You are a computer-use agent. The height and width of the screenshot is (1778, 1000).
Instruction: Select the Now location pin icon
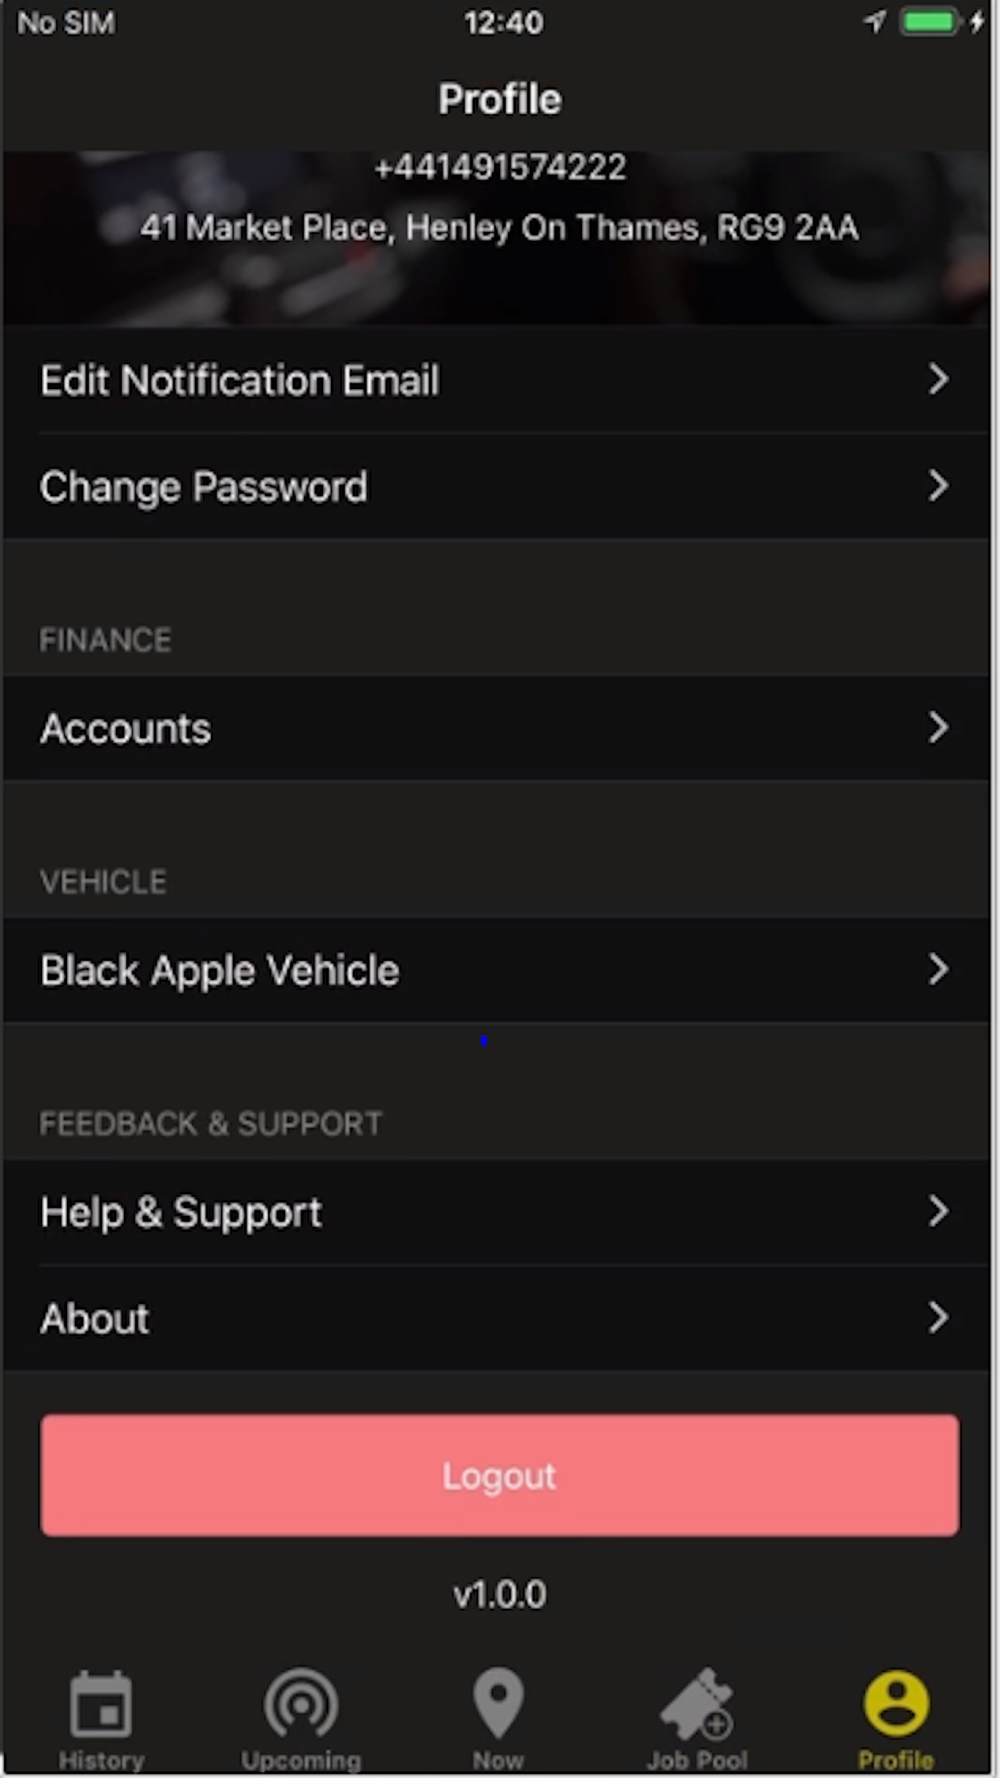[498, 1702]
